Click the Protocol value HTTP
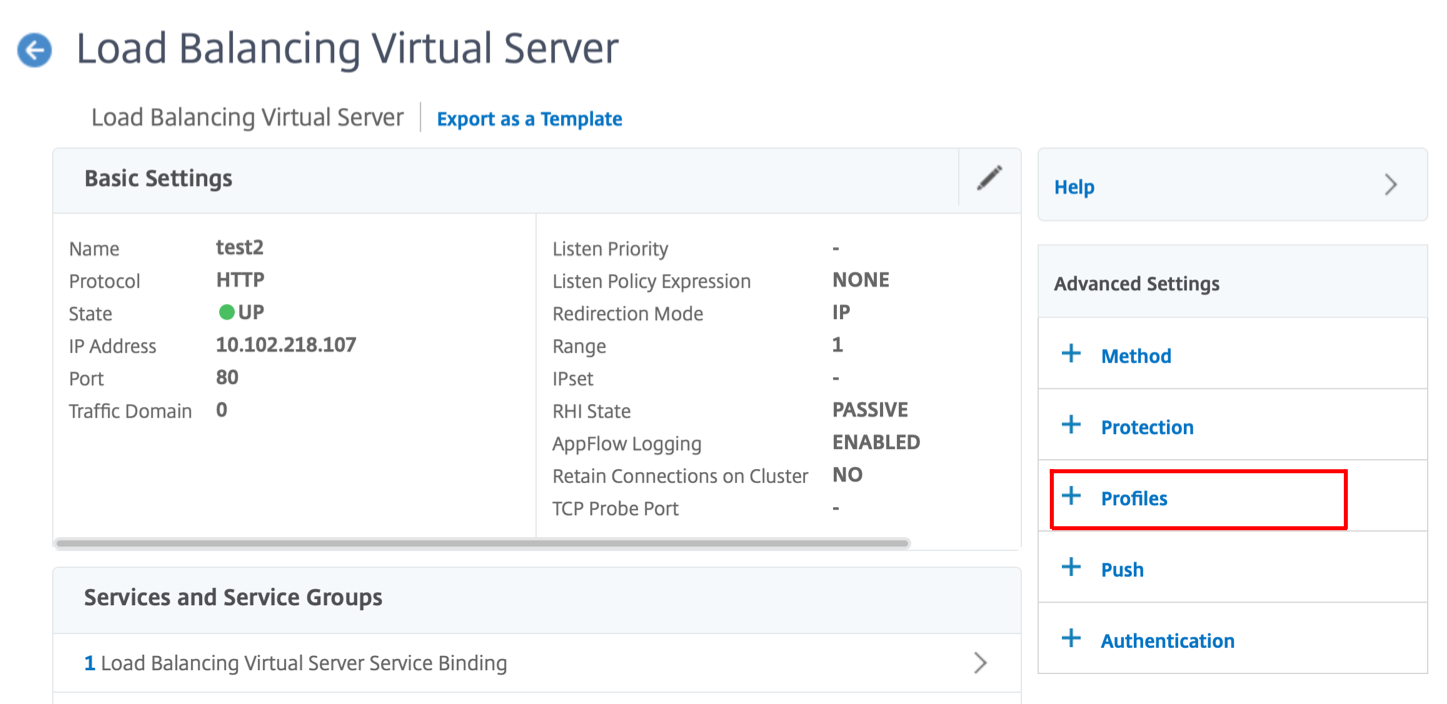Image resolution: width=1447 pixels, height=704 pixels. (x=240, y=280)
